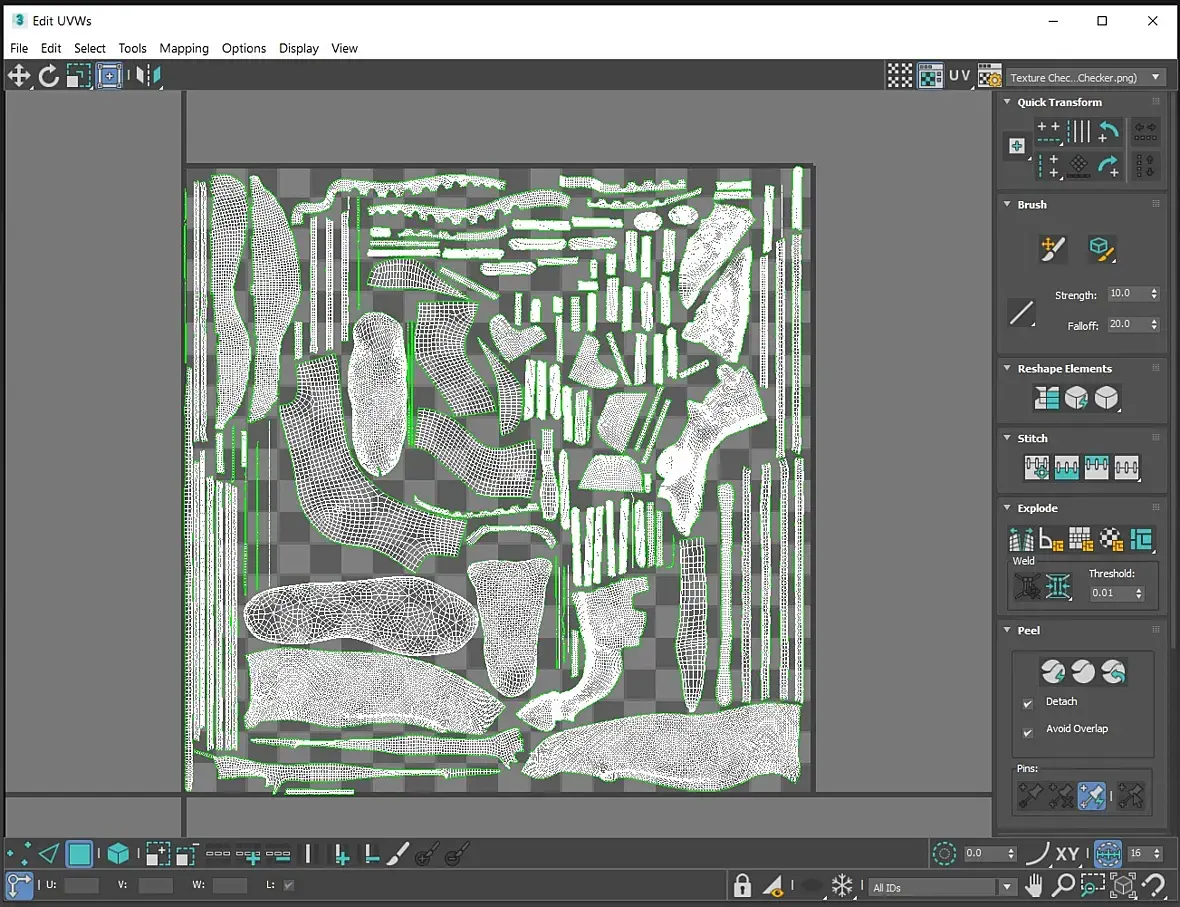The height and width of the screenshot is (907, 1180).
Task: Select the Rotate tool in top toolbar
Action: tap(48, 76)
